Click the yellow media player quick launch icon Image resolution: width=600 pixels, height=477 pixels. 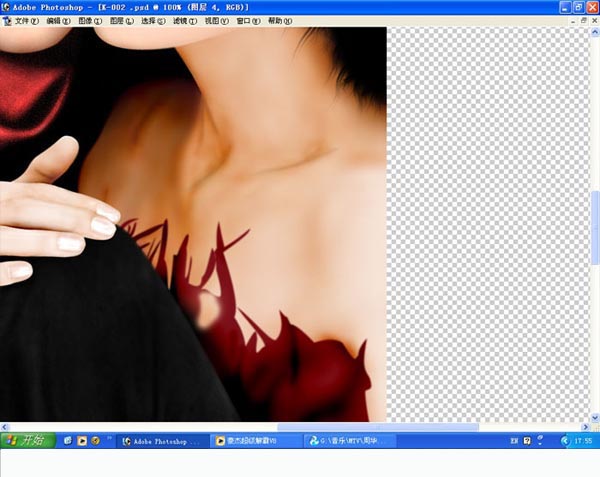point(82,441)
